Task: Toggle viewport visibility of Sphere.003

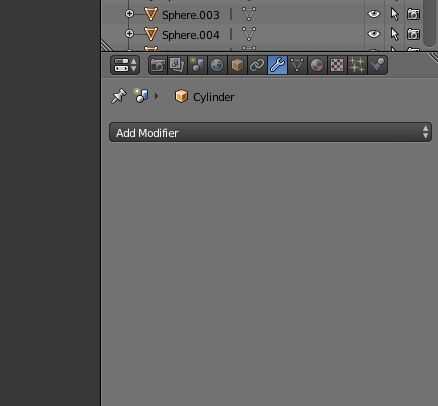Action: click(x=374, y=14)
